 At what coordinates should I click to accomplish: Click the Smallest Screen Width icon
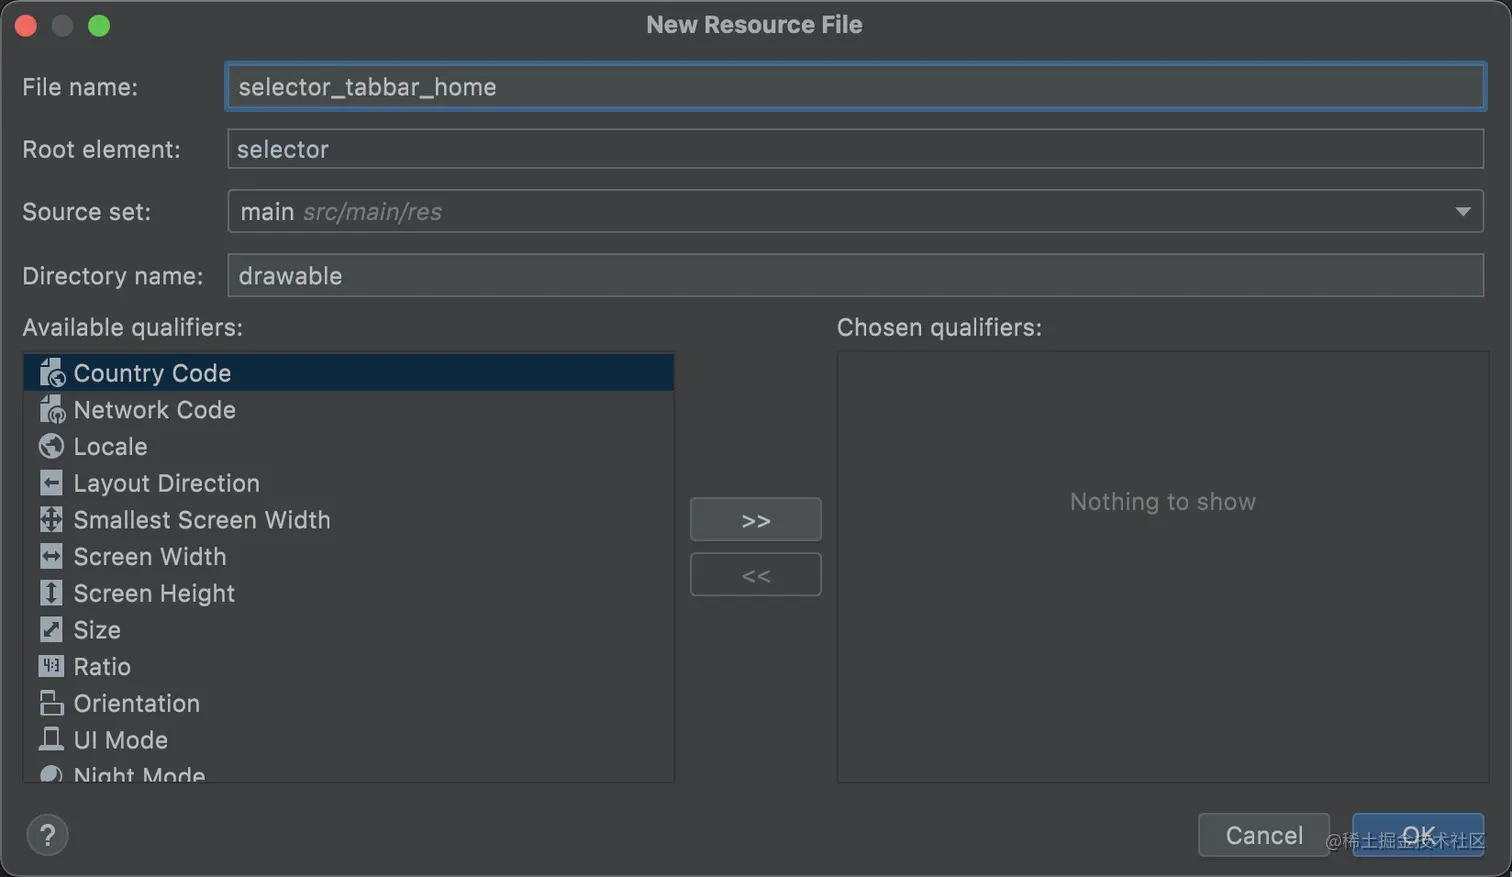pos(51,520)
